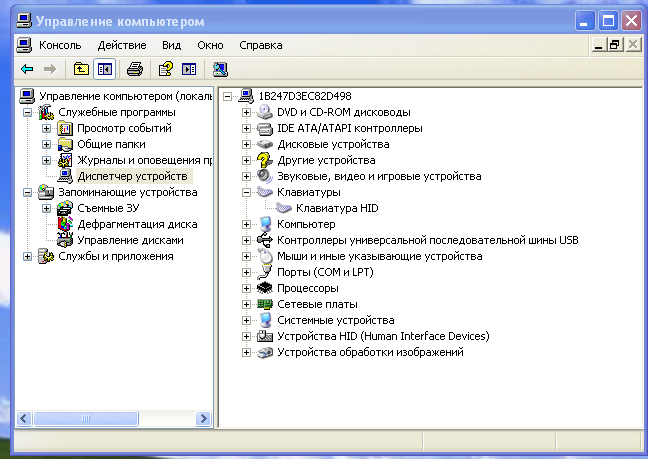Click the Просмотр событий icon
This screenshot has width=648, height=459.
[x=65, y=128]
